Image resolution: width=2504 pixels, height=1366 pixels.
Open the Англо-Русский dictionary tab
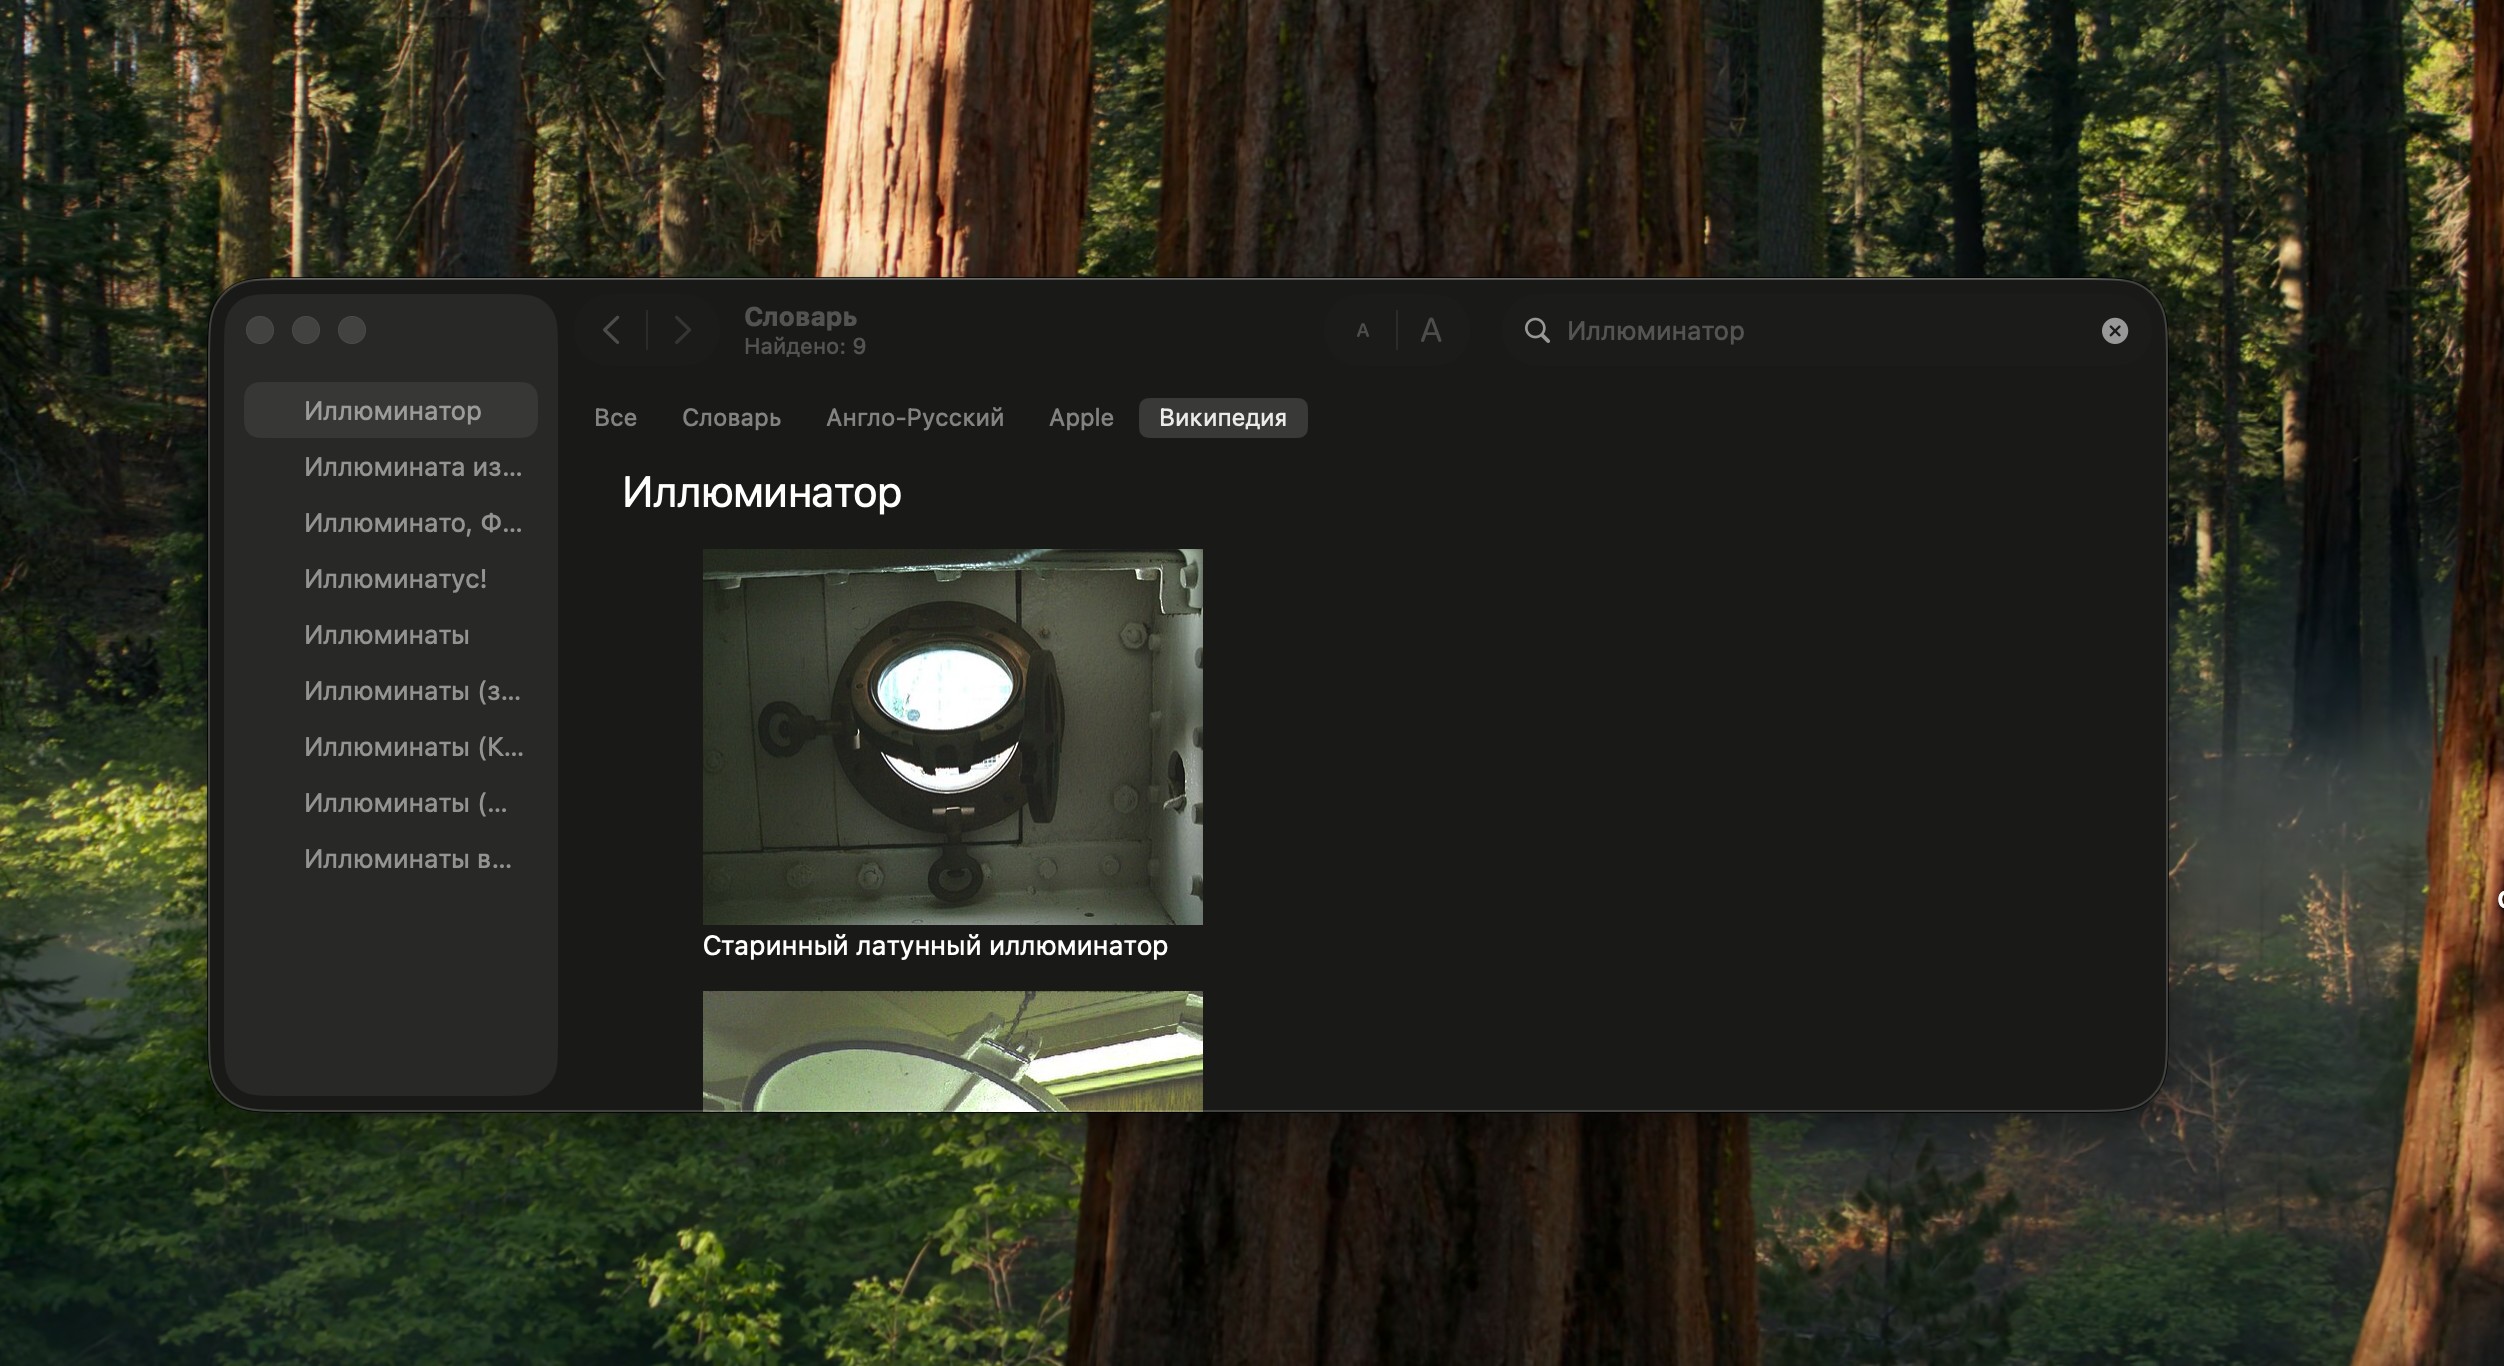914,418
